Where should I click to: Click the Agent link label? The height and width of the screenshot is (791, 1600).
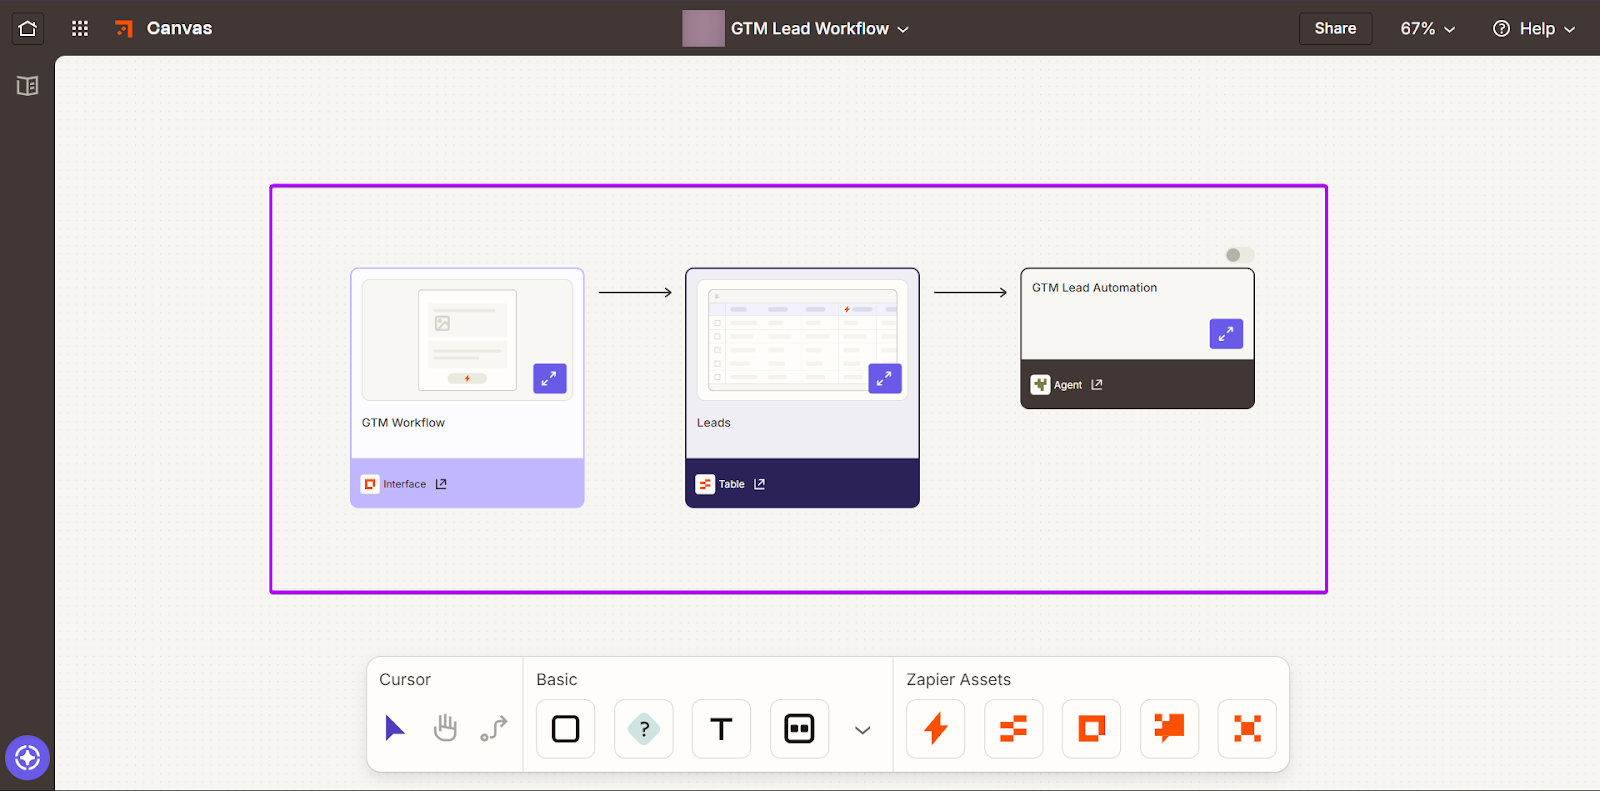(x=1068, y=385)
